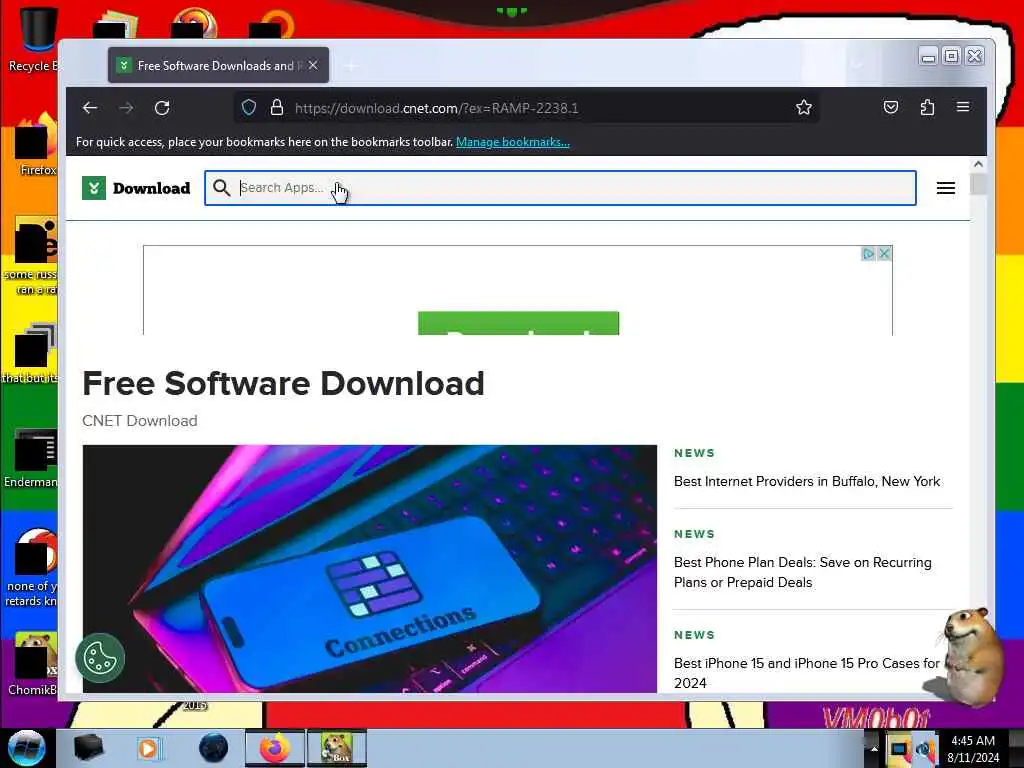Open the Windows Start button
Viewport: 1024px width, 768px height.
pyautogui.click(x=26, y=748)
